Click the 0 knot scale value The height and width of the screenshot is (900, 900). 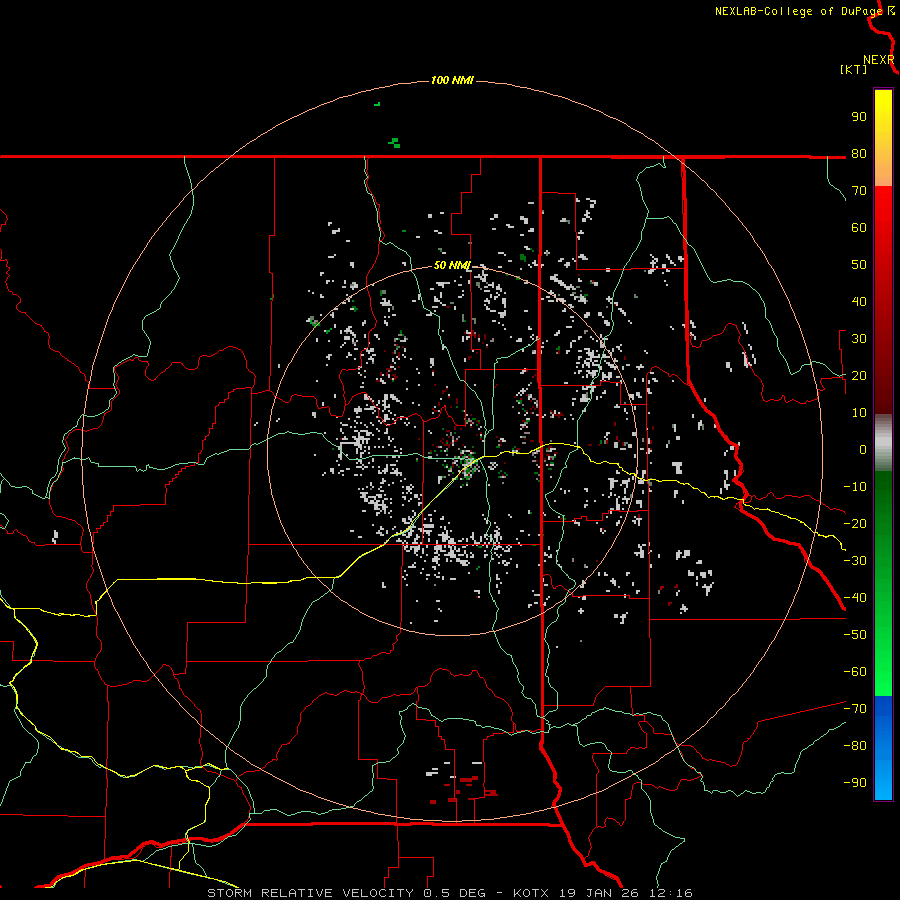(863, 449)
